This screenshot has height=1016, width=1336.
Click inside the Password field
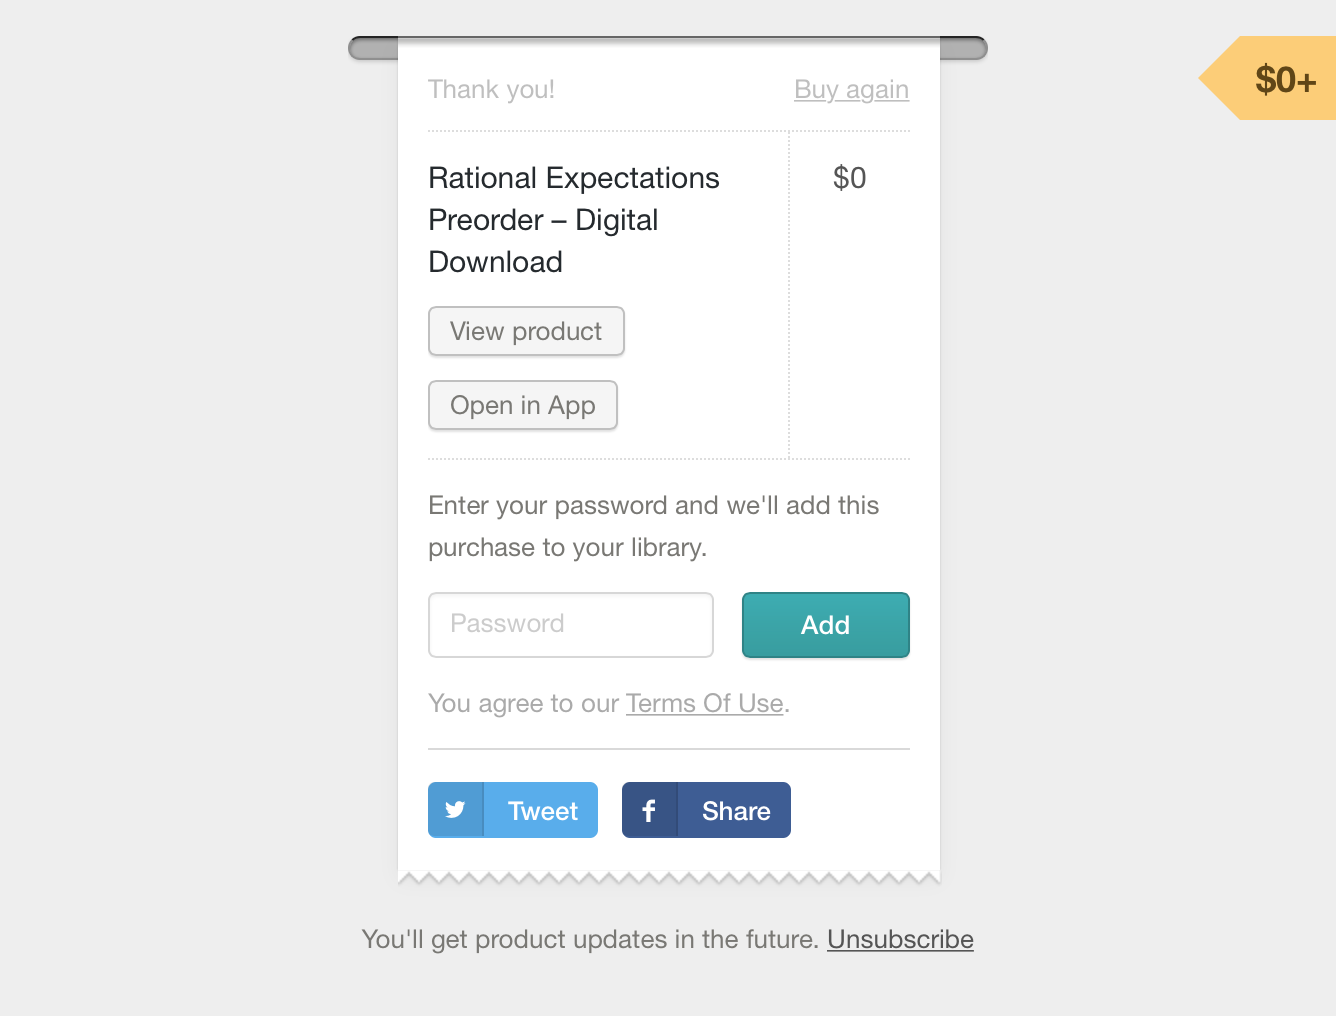coord(570,624)
